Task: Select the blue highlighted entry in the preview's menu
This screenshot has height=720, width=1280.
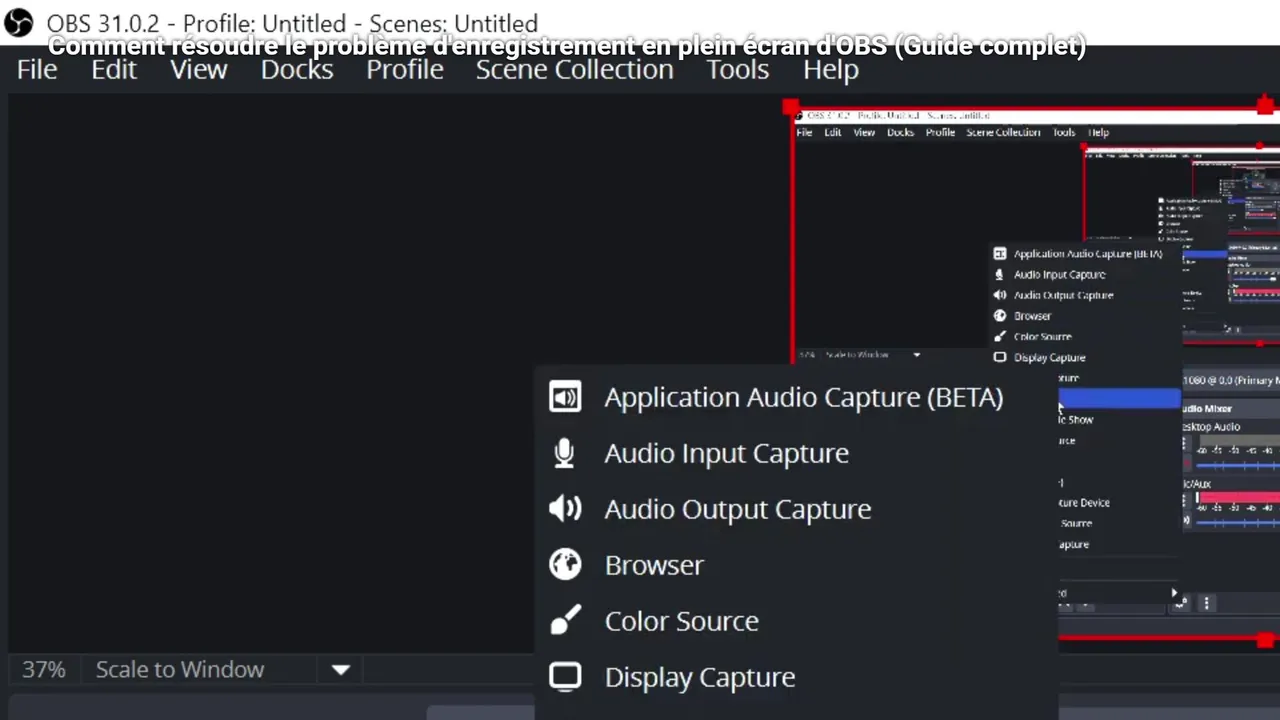Action: [1120, 399]
